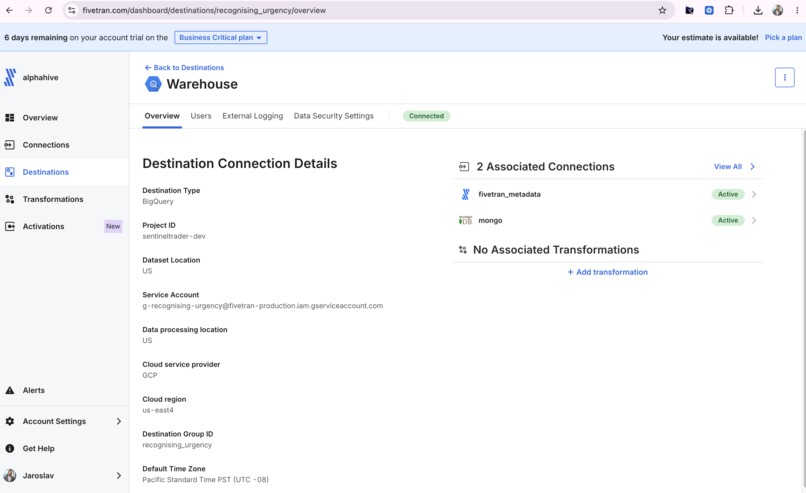Click the us-east4 cloud region value

point(158,410)
